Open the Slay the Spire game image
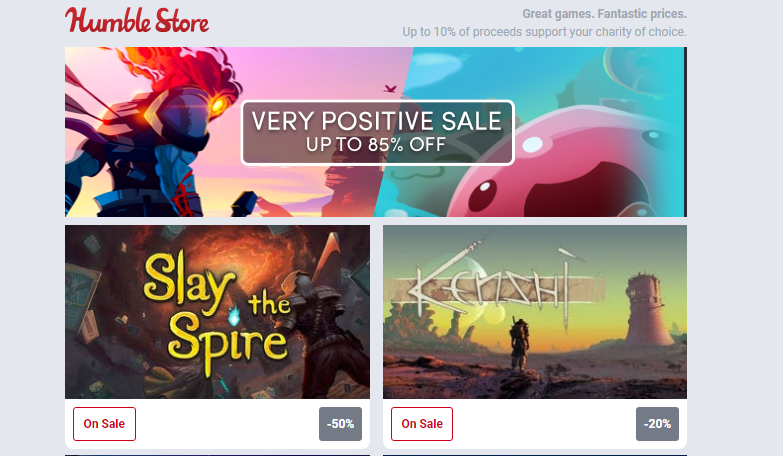The image size is (783, 456). click(x=217, y=312)
